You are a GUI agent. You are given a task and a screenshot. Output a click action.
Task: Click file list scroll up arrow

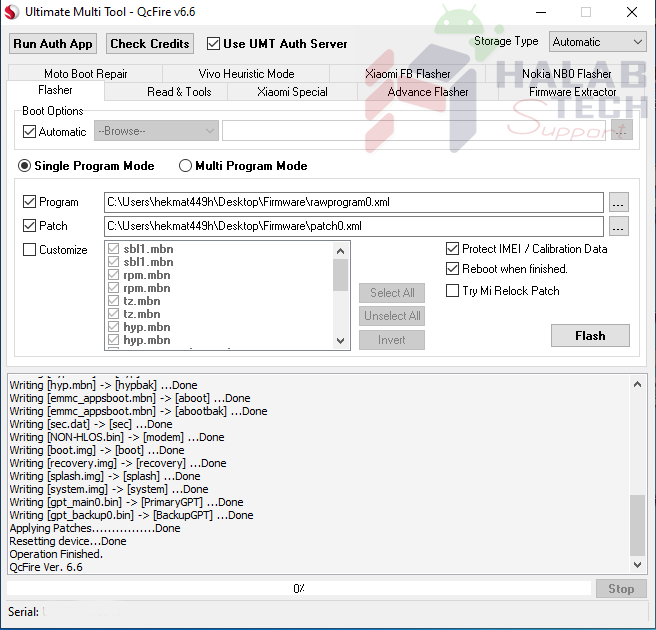[x=341, y=251]
